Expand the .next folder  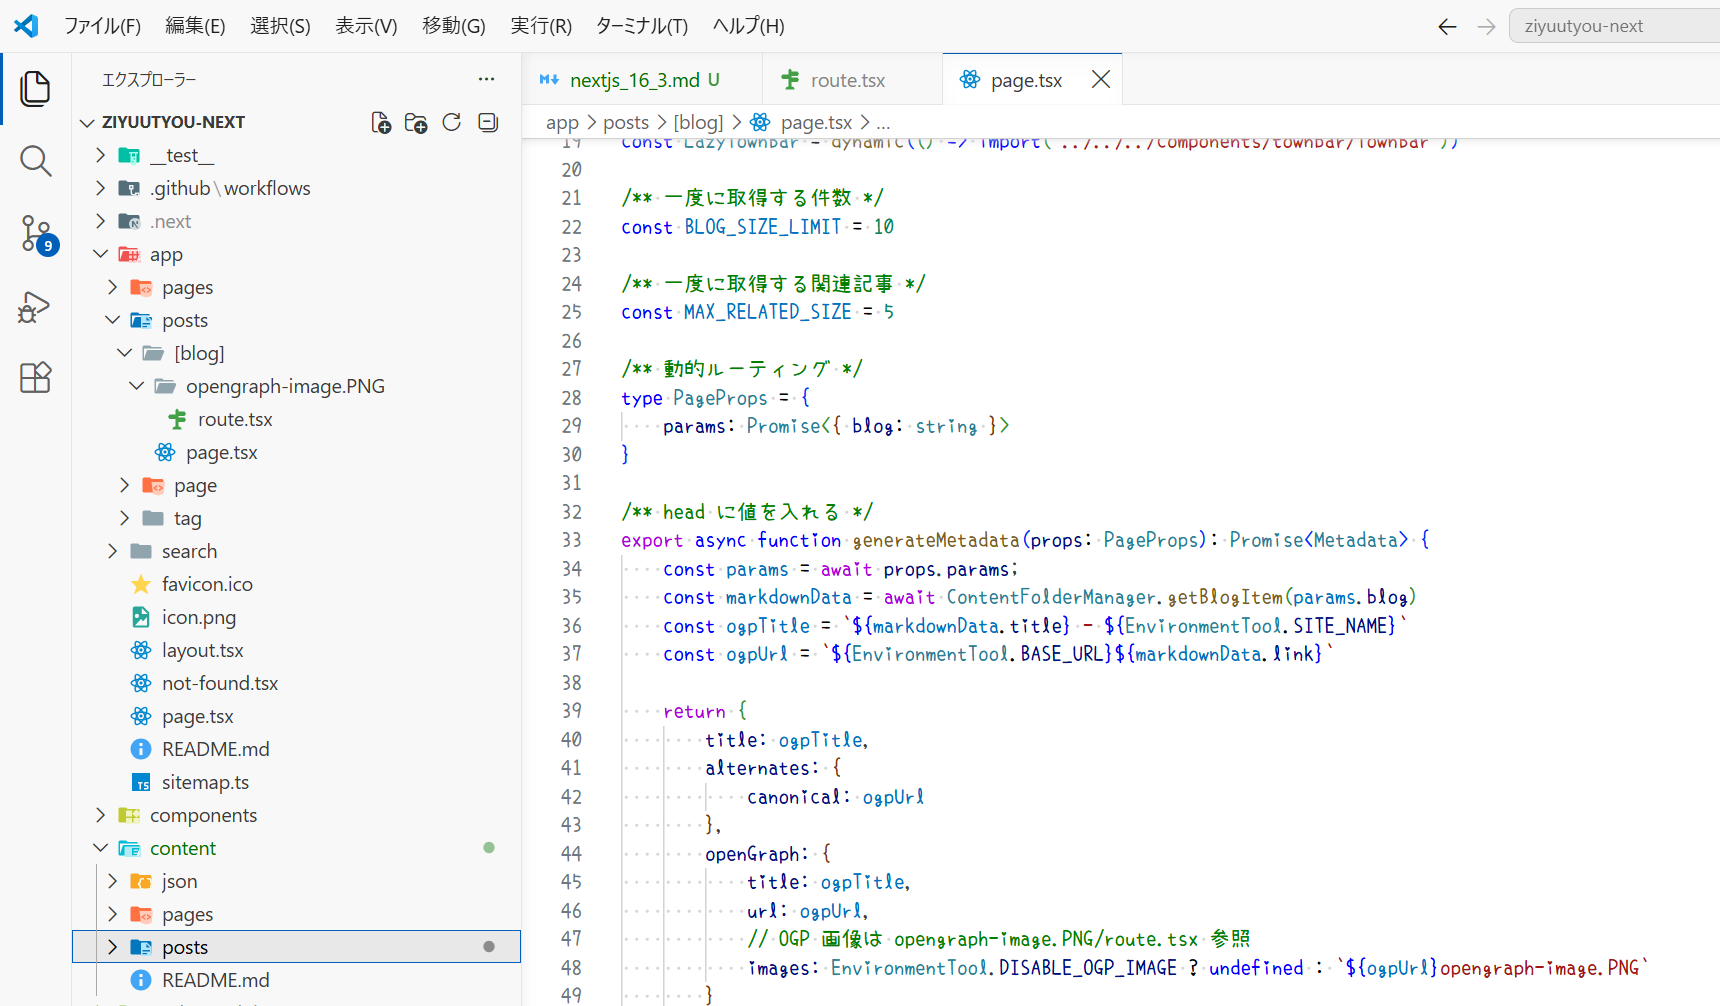100,221
